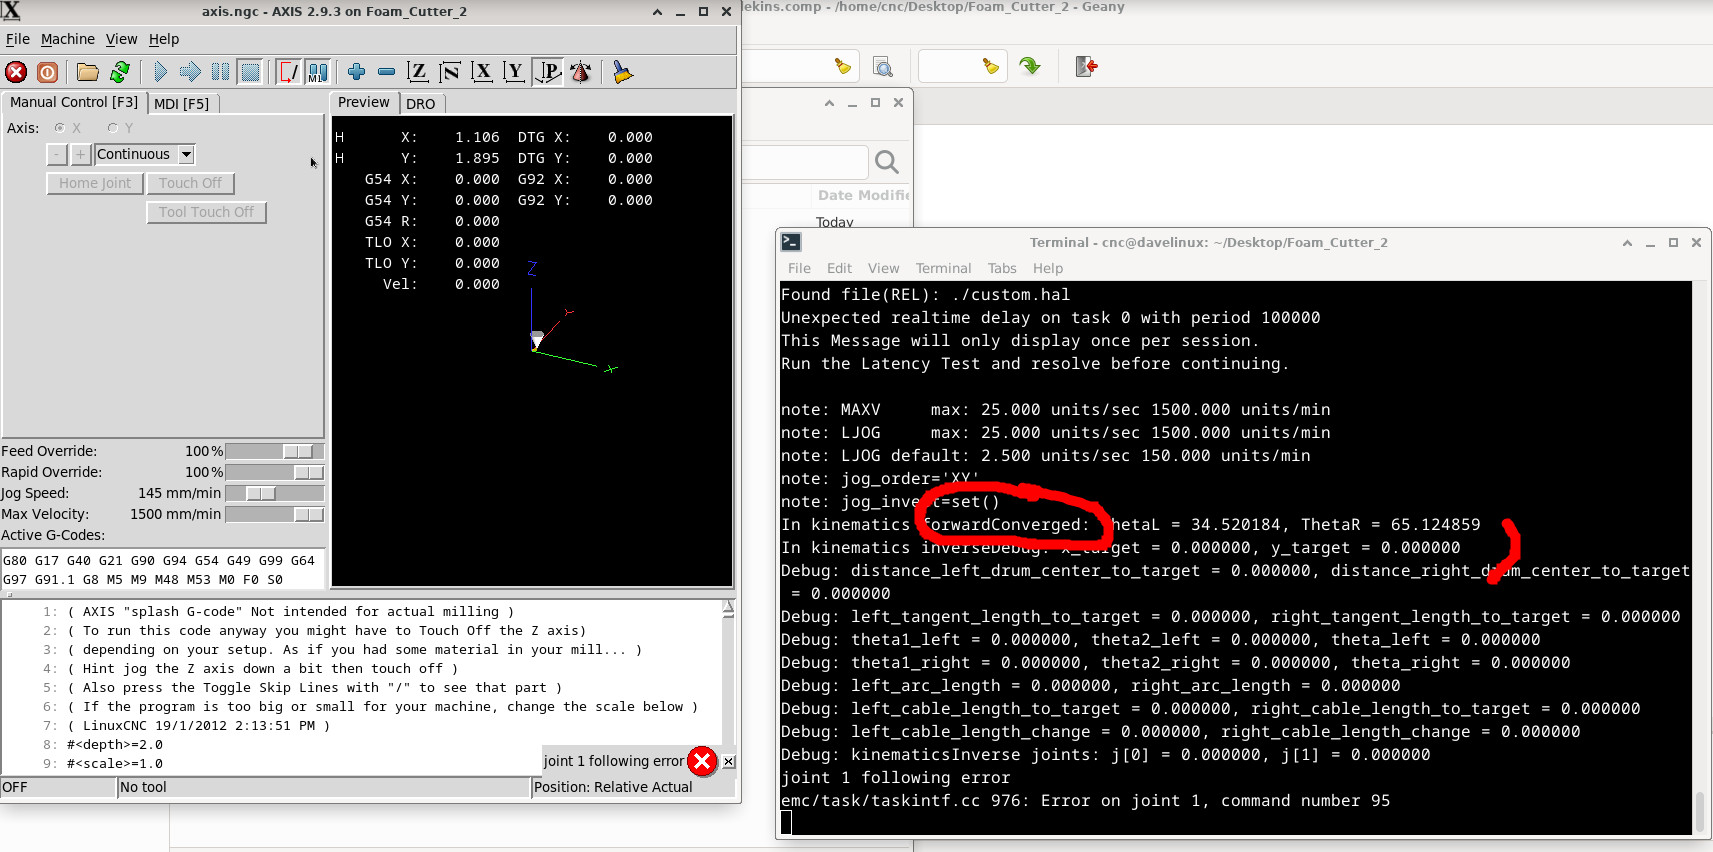Click the jog plus button
This screenshot has width=1713, height=852.
coord(81,154)
